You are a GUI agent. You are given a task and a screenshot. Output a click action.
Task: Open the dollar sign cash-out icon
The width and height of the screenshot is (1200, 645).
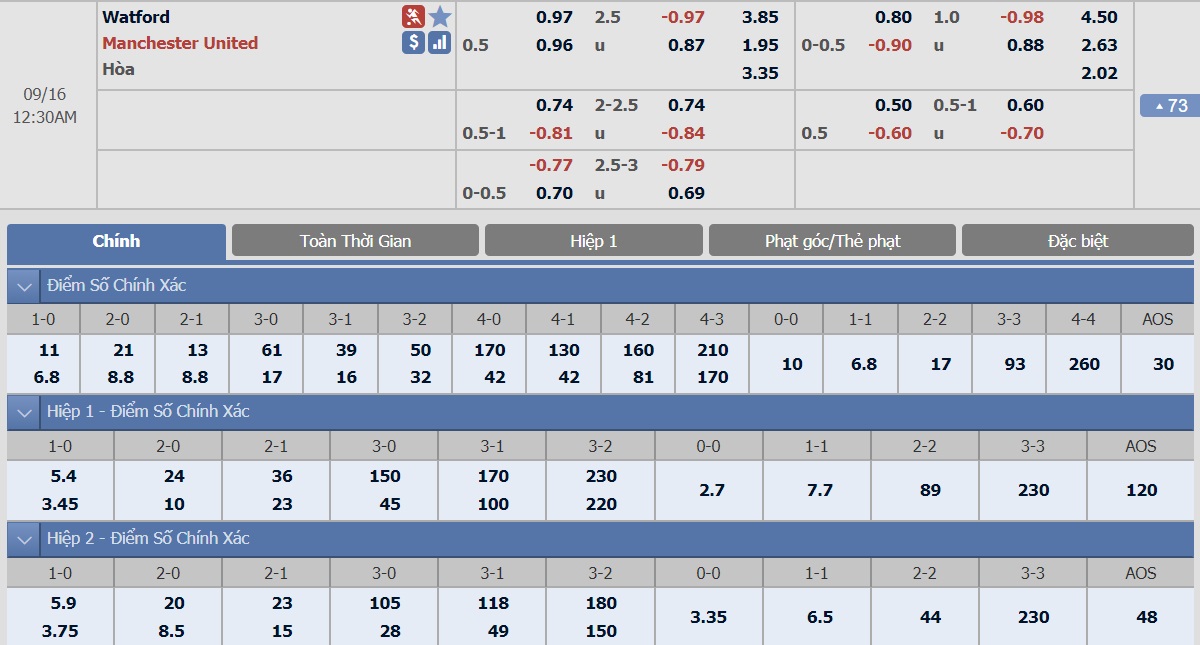pyautogui.click(x=414, y=42)
